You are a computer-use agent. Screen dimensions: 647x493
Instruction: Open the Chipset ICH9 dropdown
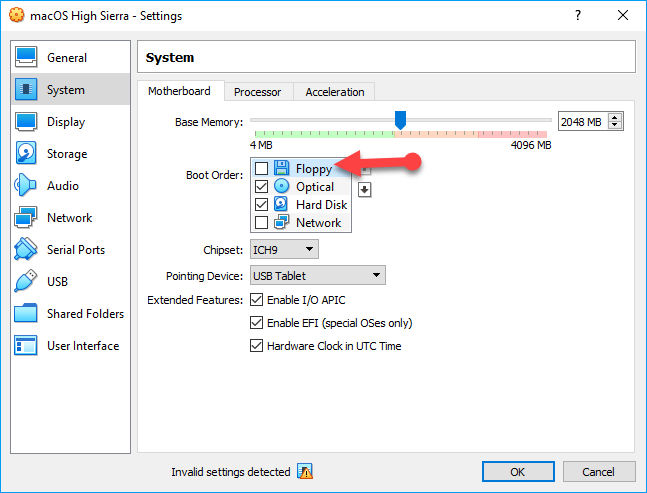pos(285,249)
